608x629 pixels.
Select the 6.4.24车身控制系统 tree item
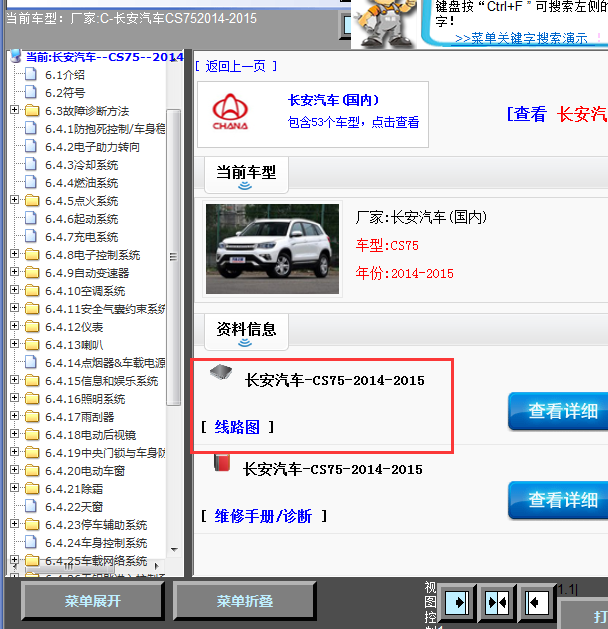pyautogui.click(x=96, y=542)
